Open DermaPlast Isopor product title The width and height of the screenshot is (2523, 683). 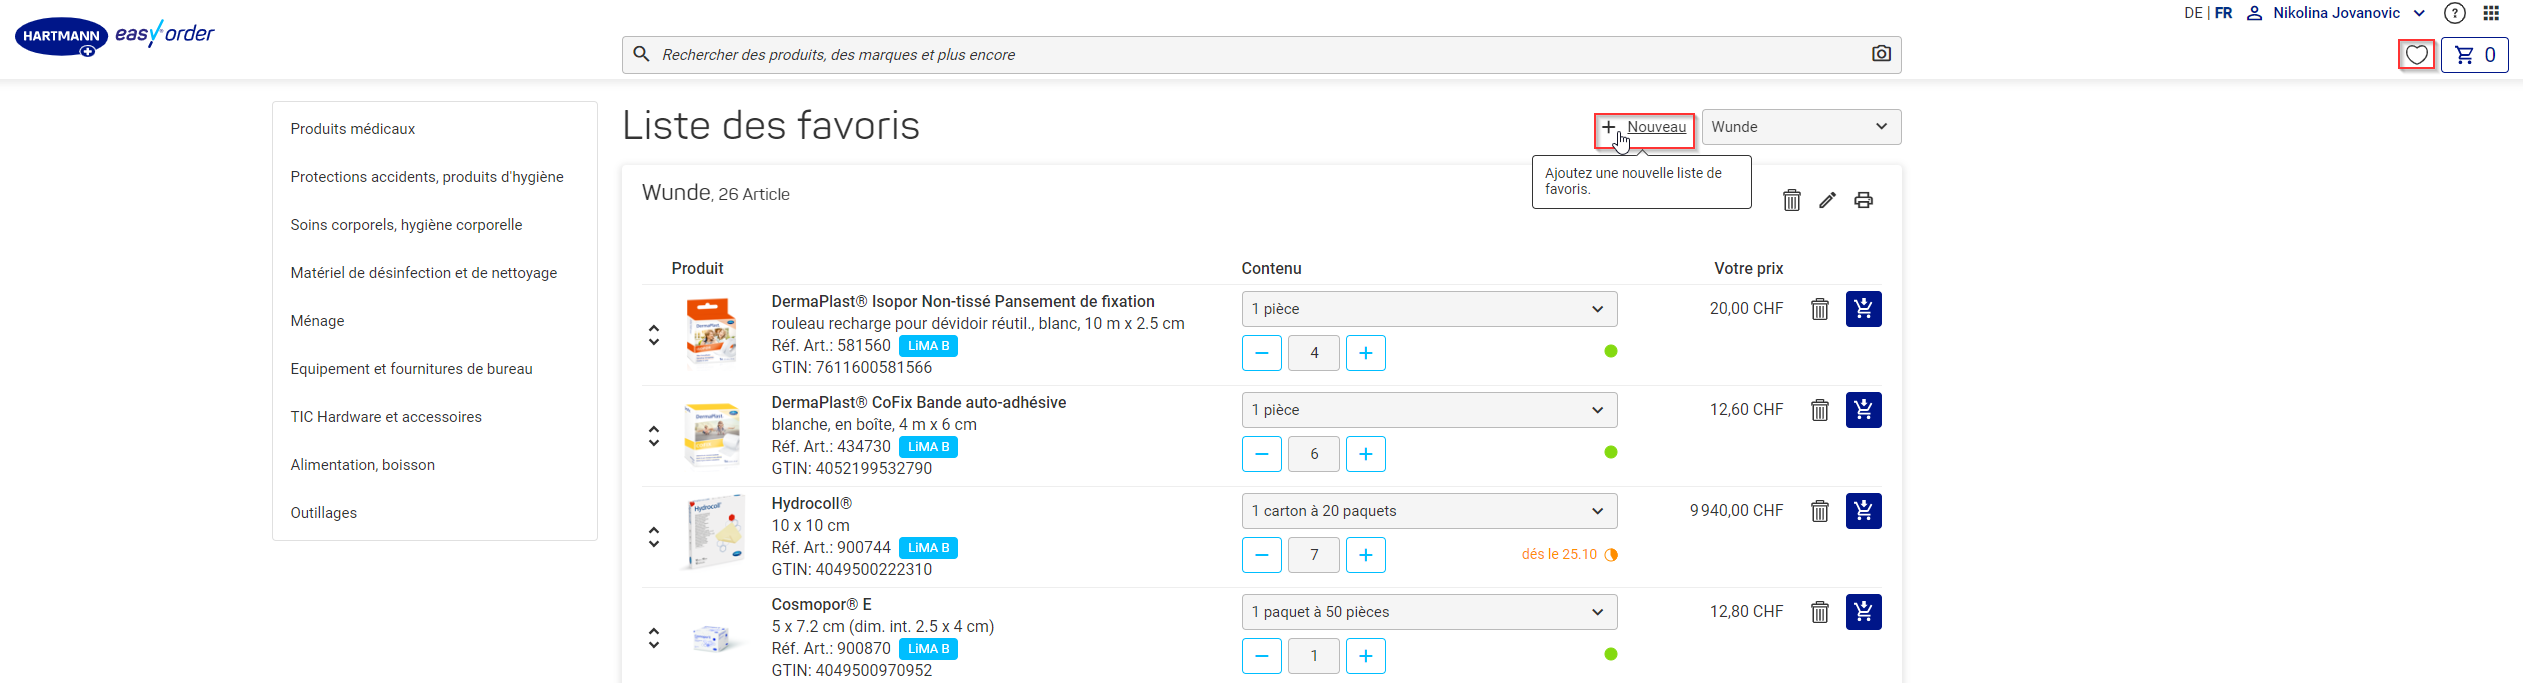pos(962,301)
